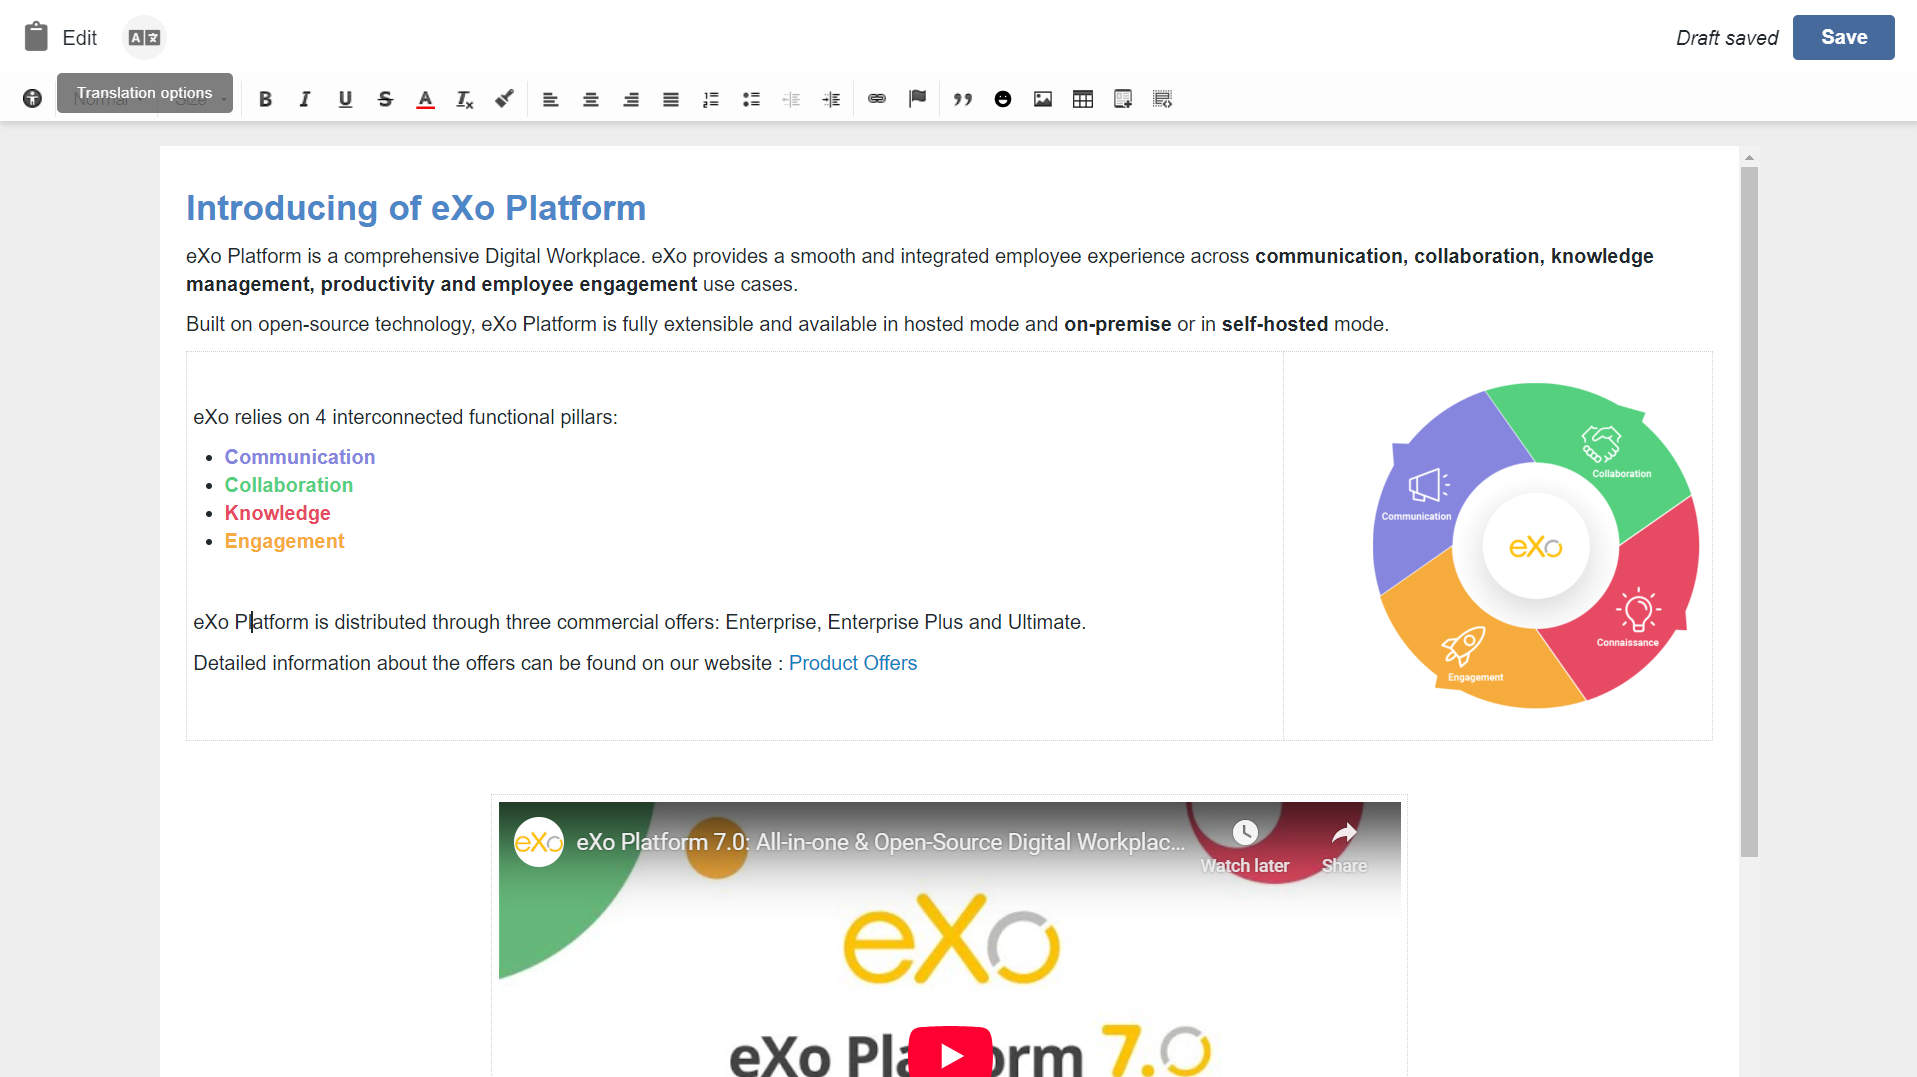This screenshot has width=1917, height=1077.
Task: Apply block quote formatting
Action: click(x=963, y=99)
